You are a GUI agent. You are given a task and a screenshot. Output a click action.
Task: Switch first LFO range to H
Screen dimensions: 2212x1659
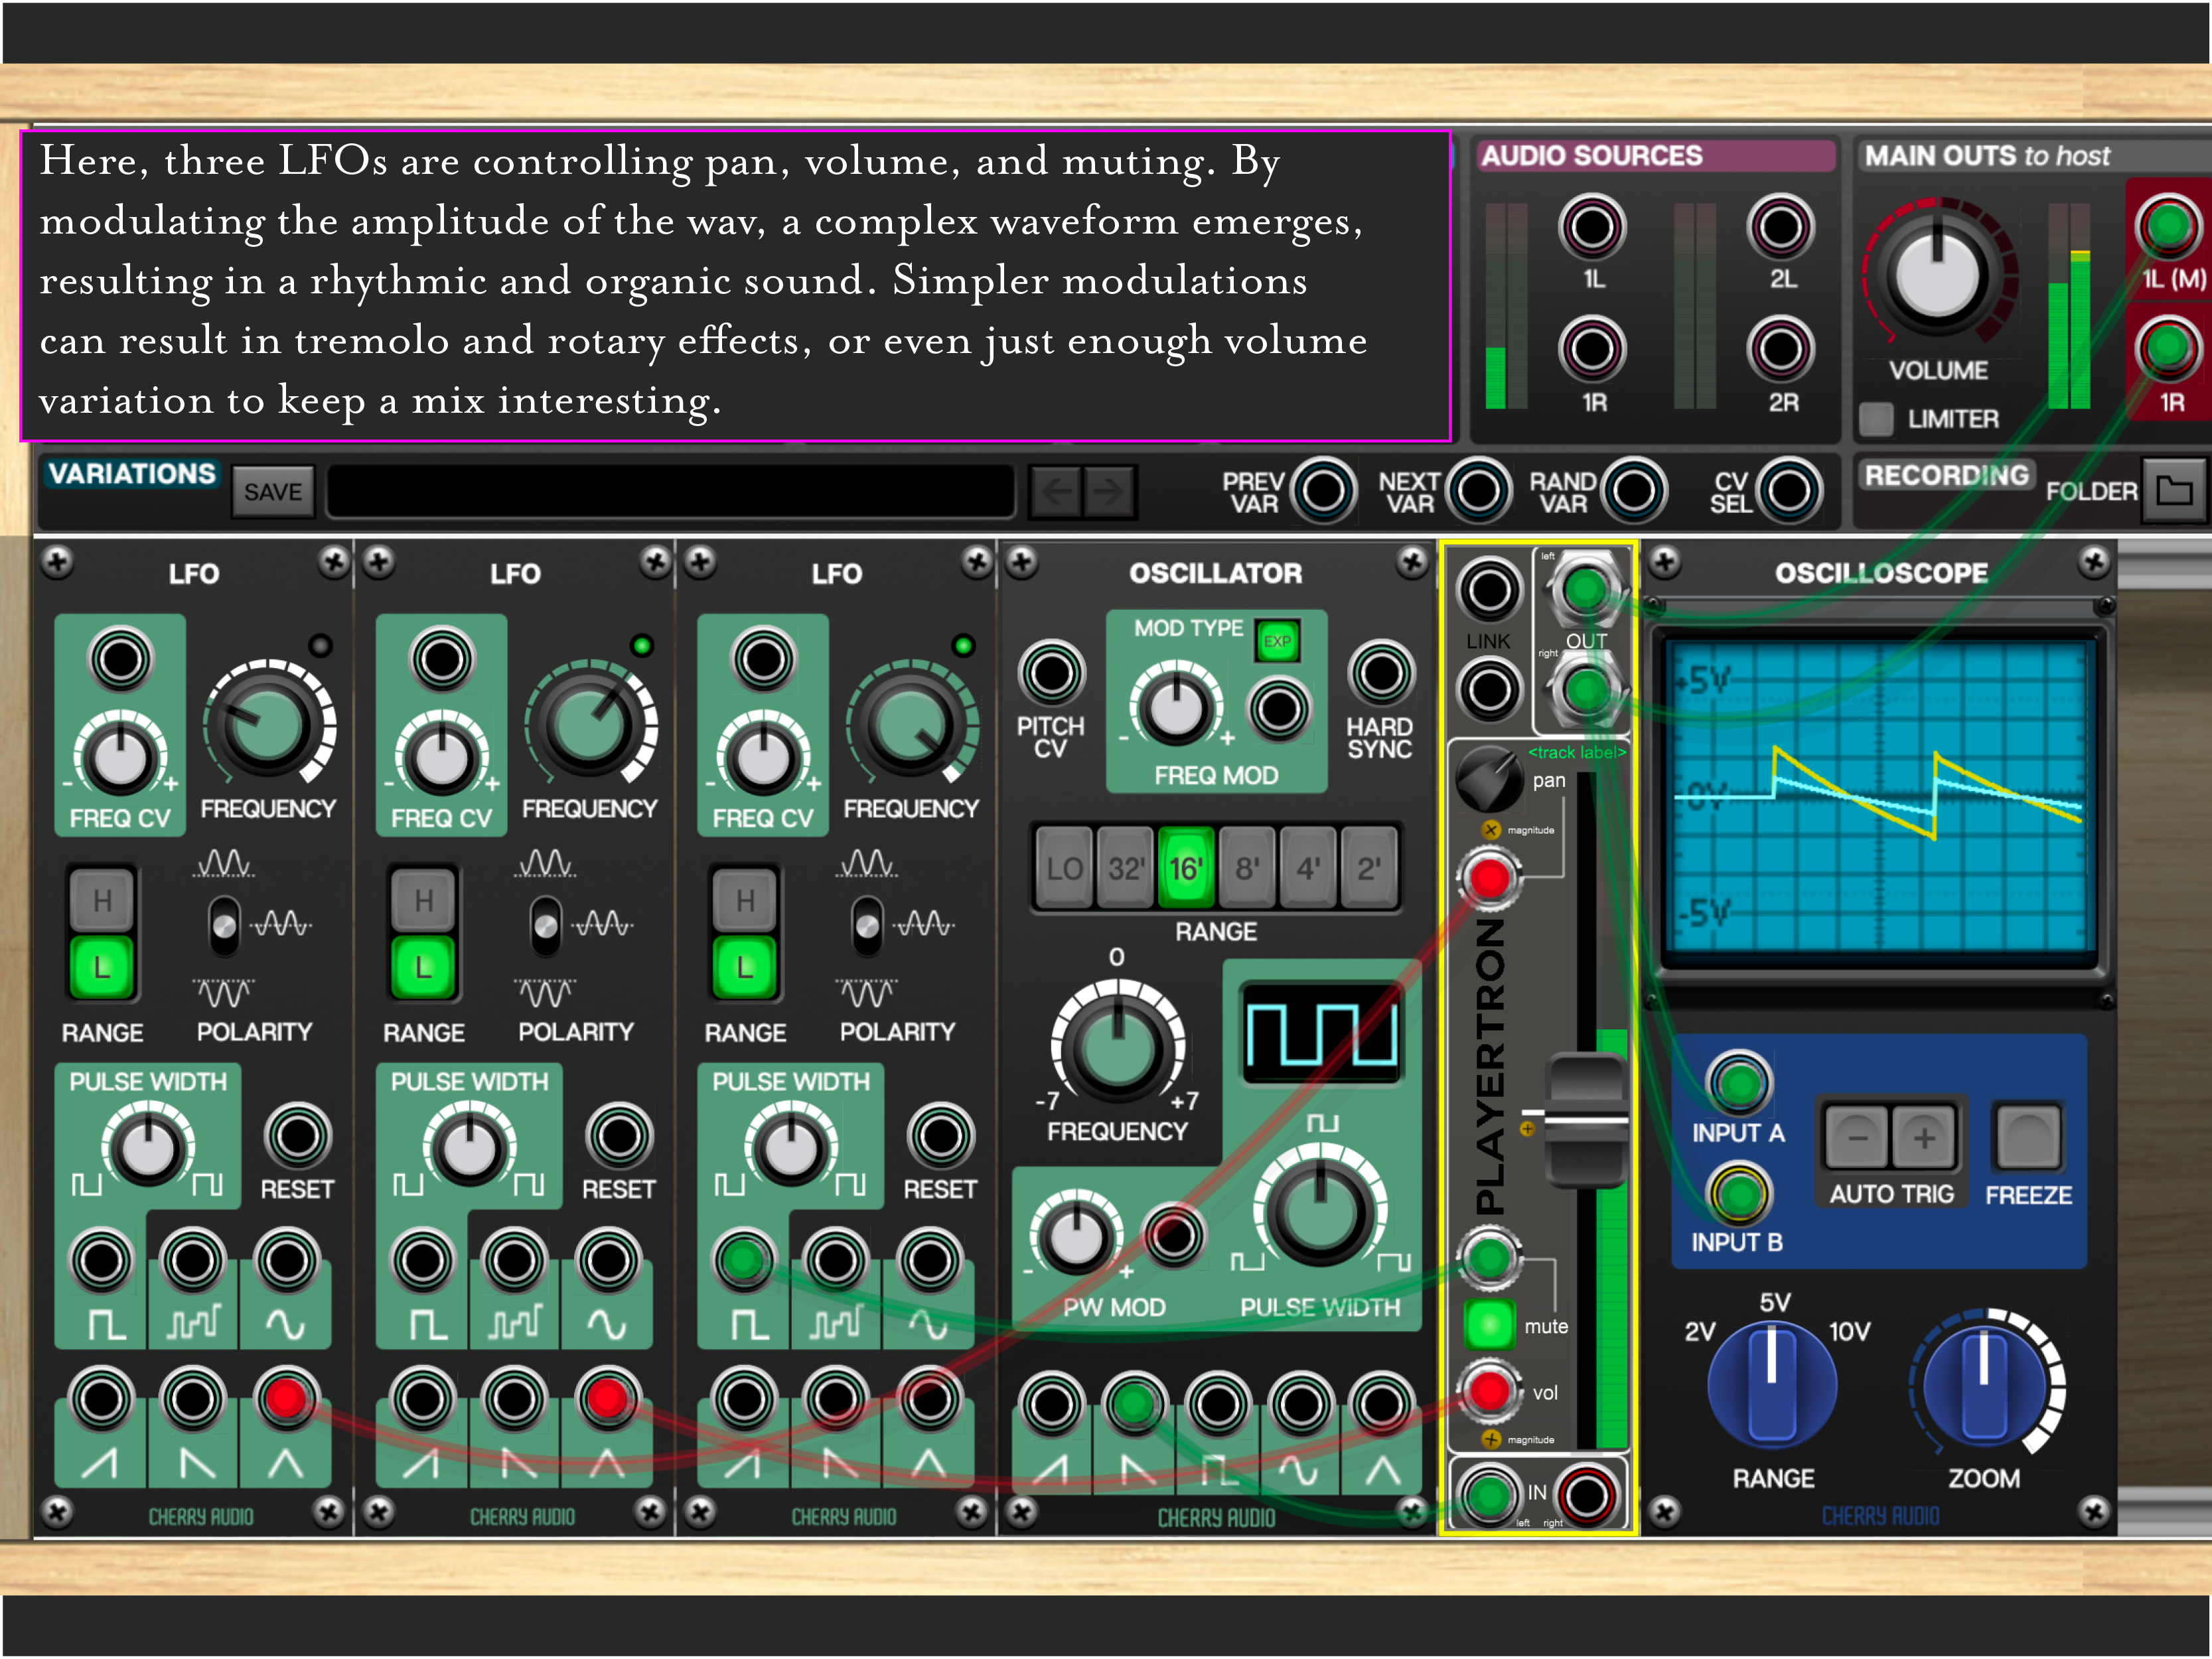[102, 901]
